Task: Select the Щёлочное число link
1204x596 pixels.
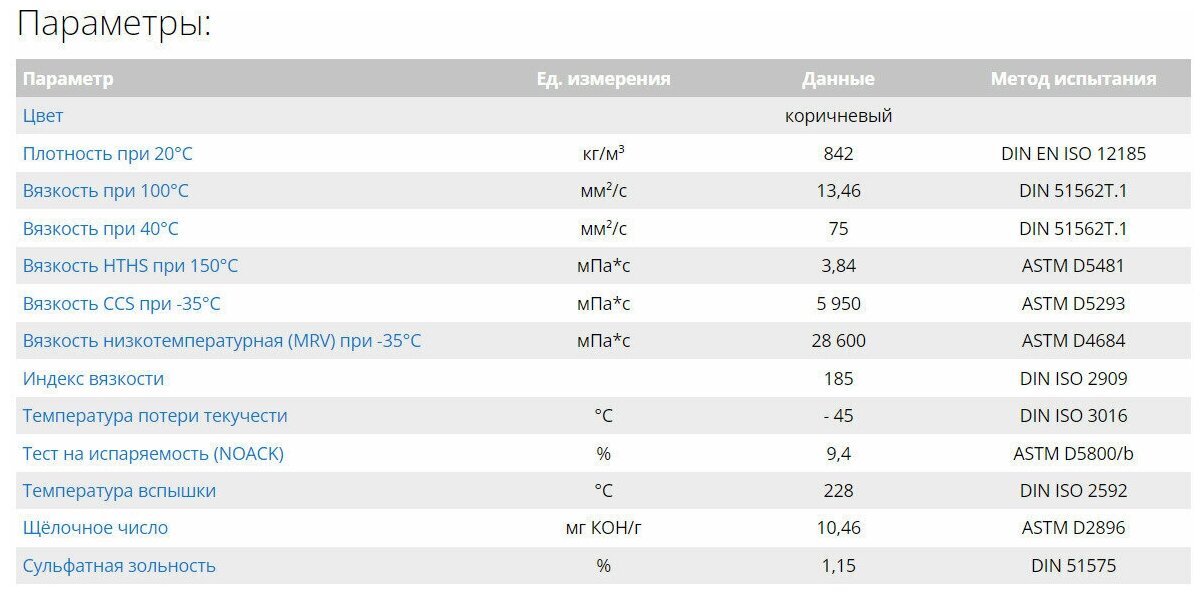Action: (95, 528)
